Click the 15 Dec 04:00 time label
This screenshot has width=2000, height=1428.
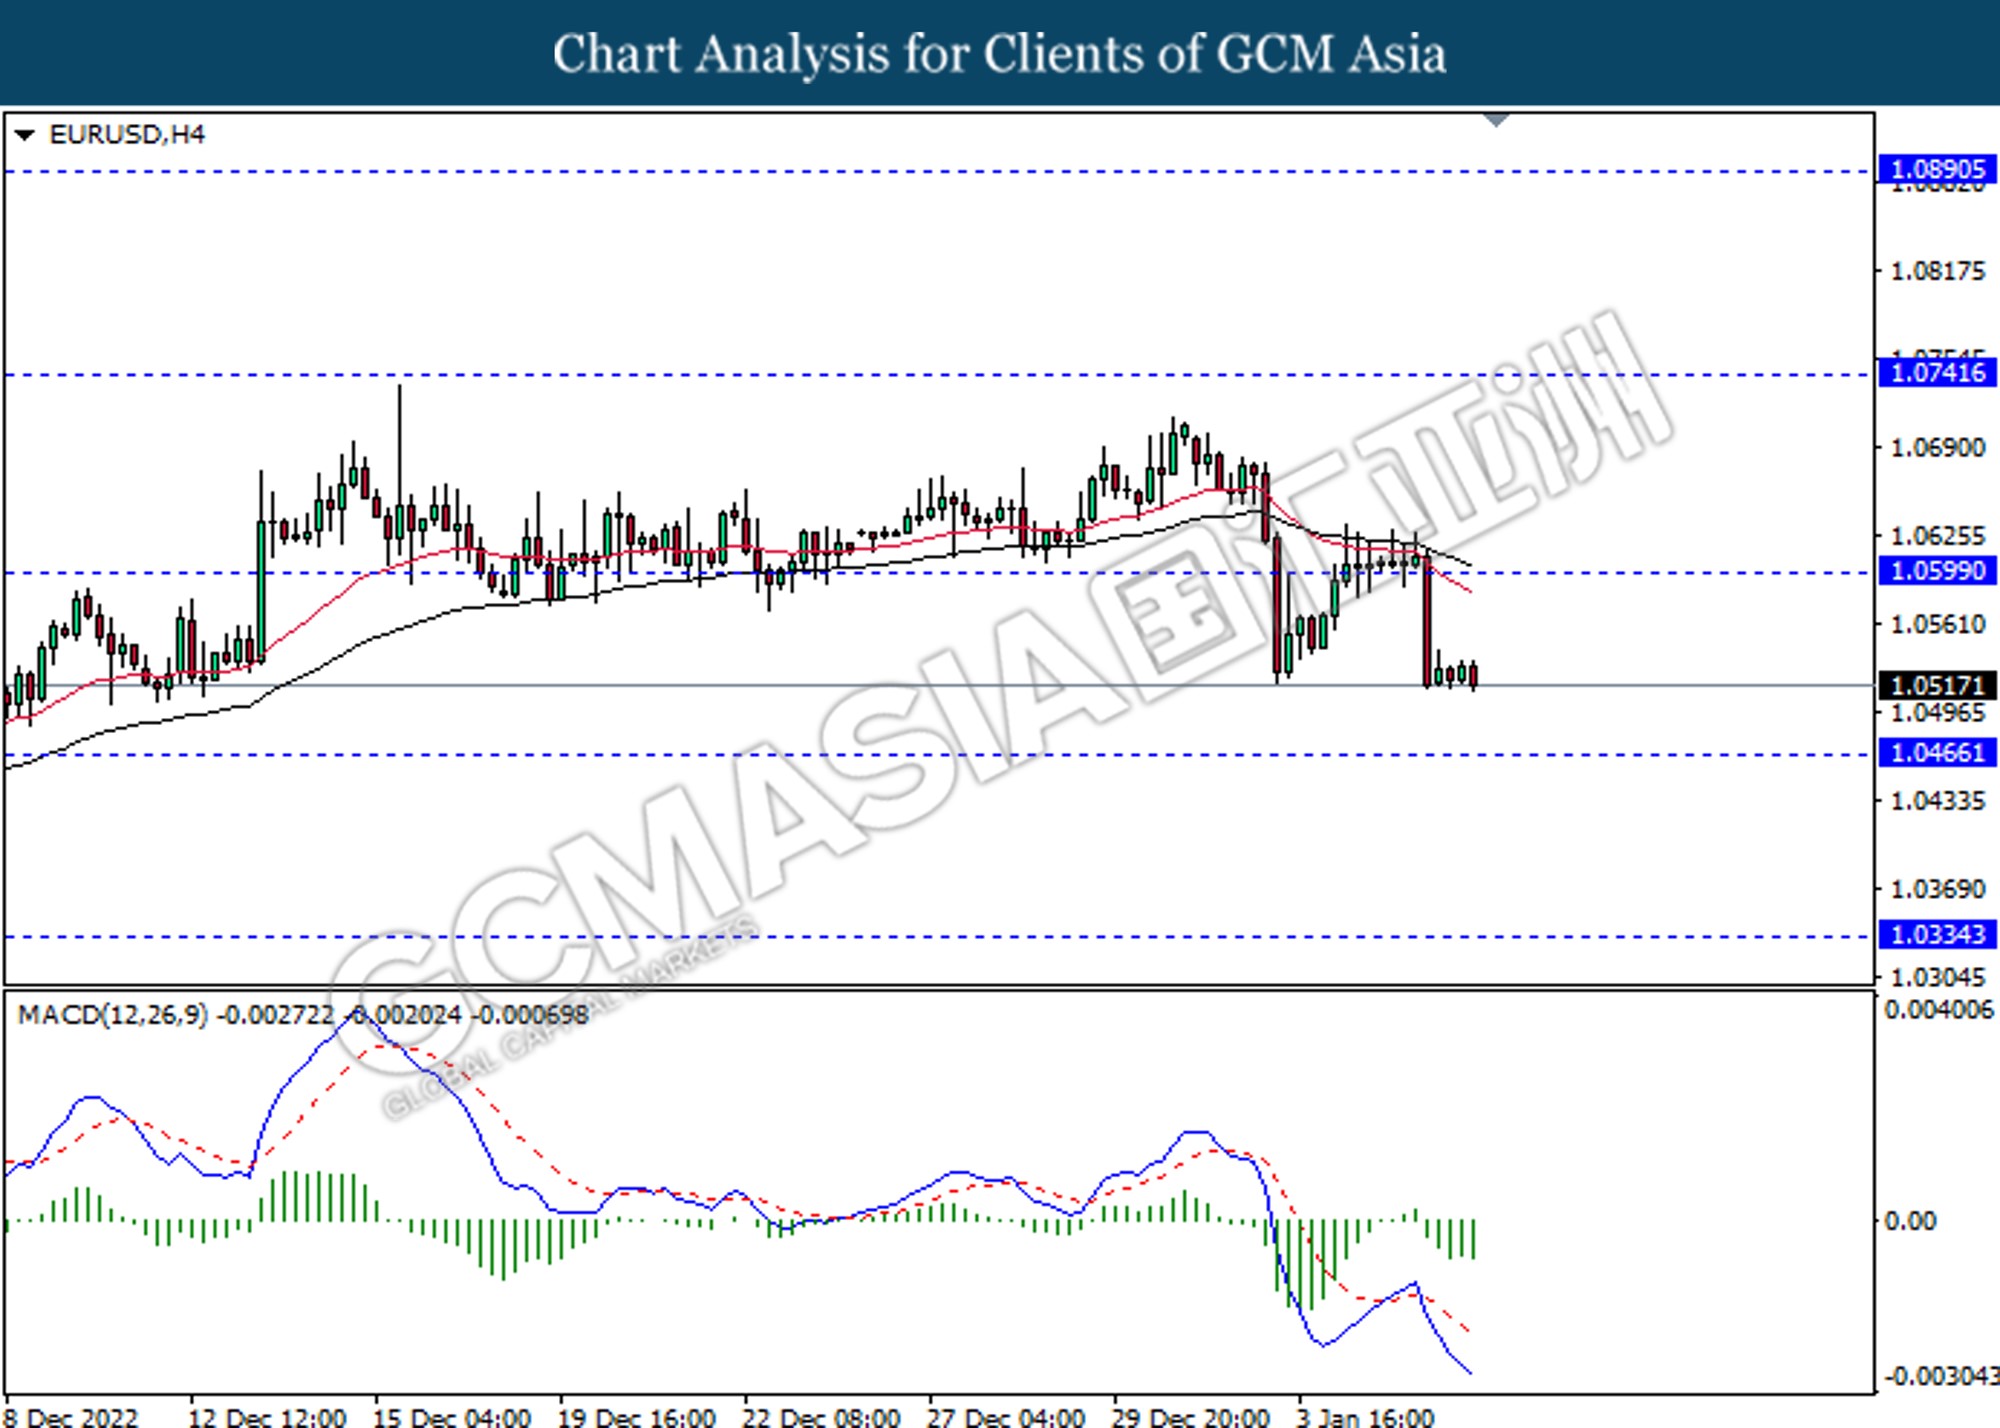click(x=452, y=1417)
